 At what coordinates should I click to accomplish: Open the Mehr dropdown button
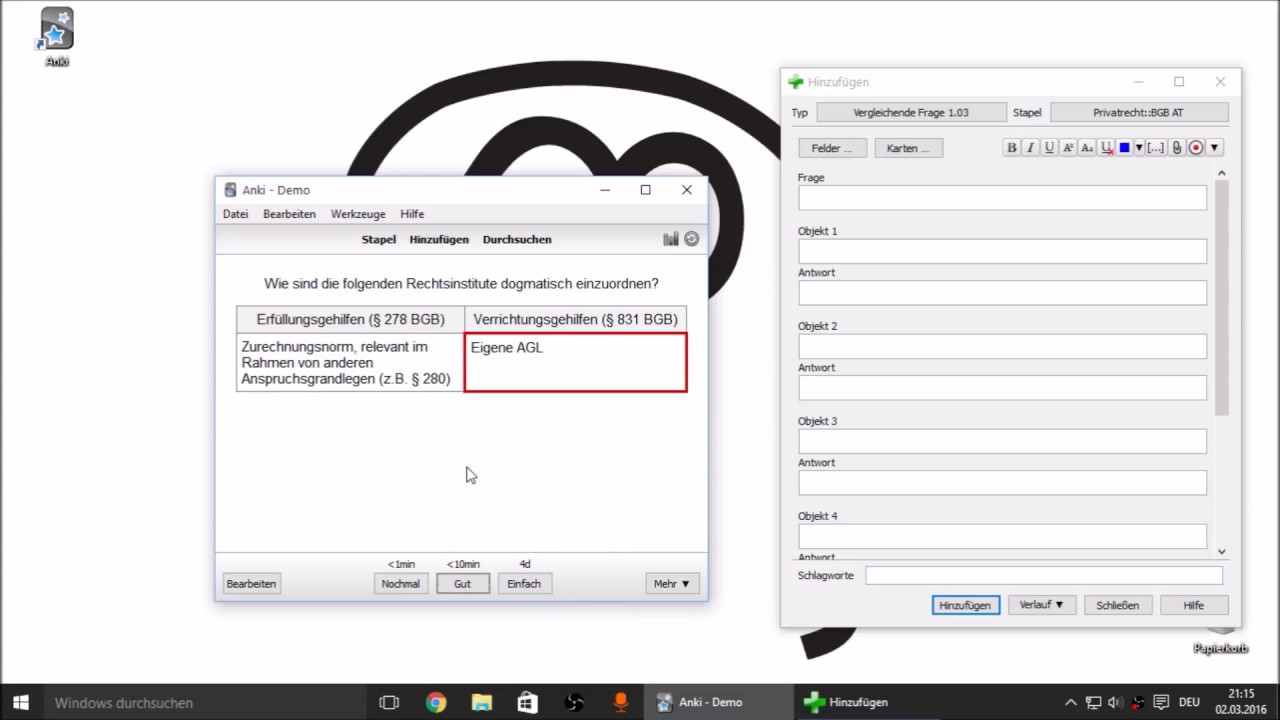pos(672,584)
